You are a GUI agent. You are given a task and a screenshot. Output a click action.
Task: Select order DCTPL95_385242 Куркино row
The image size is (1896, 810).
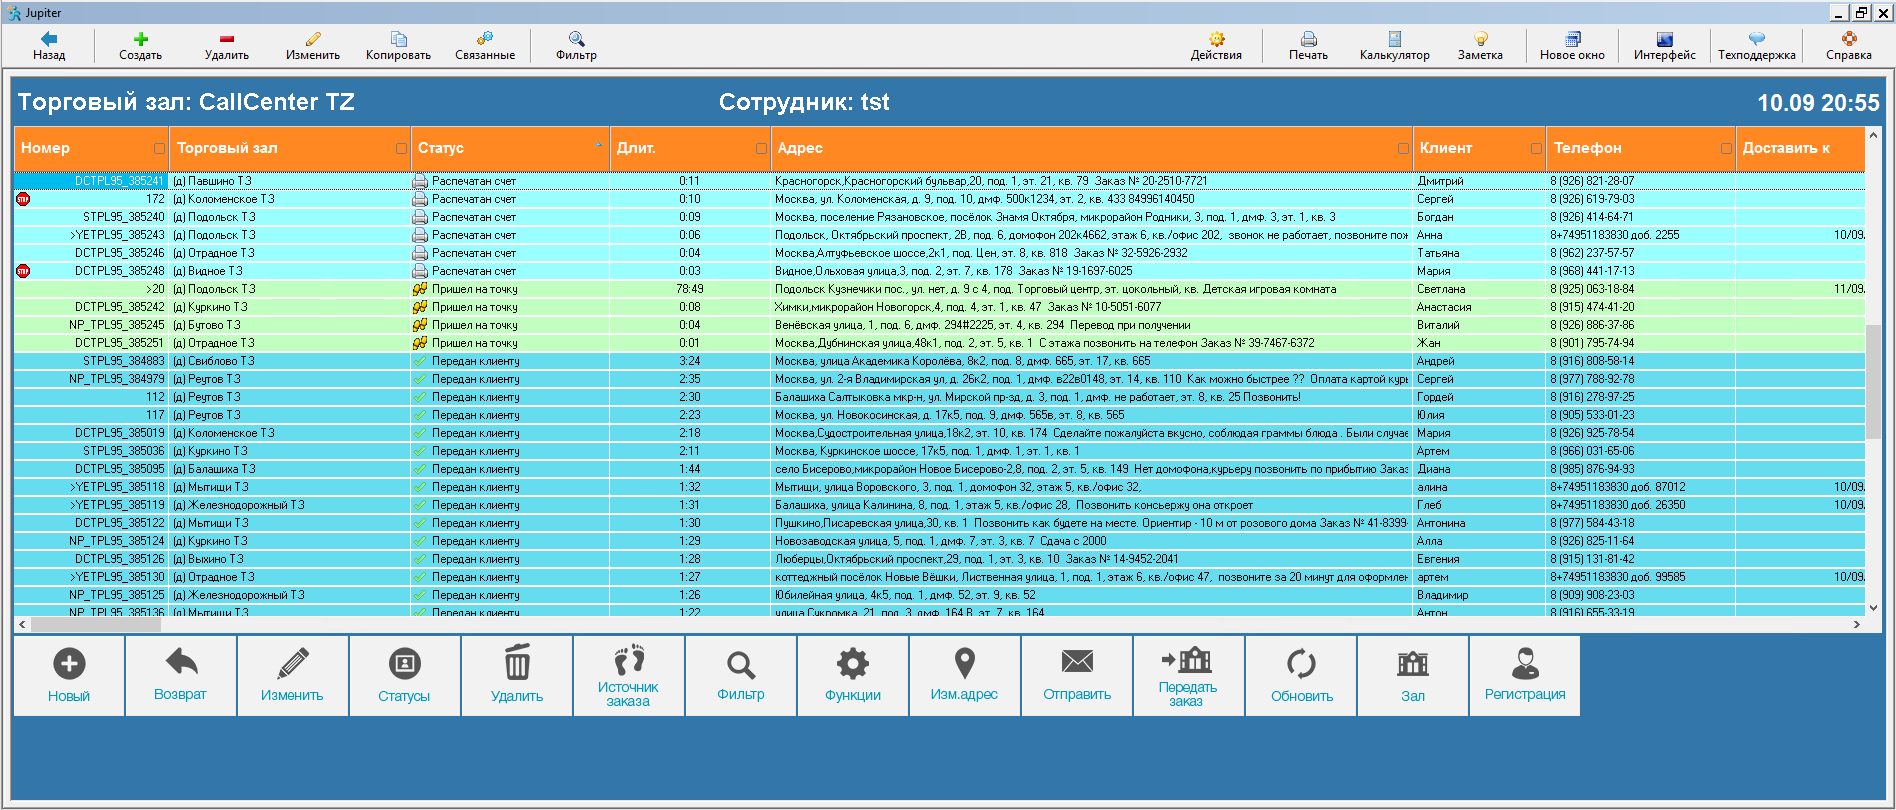(939, 307)
